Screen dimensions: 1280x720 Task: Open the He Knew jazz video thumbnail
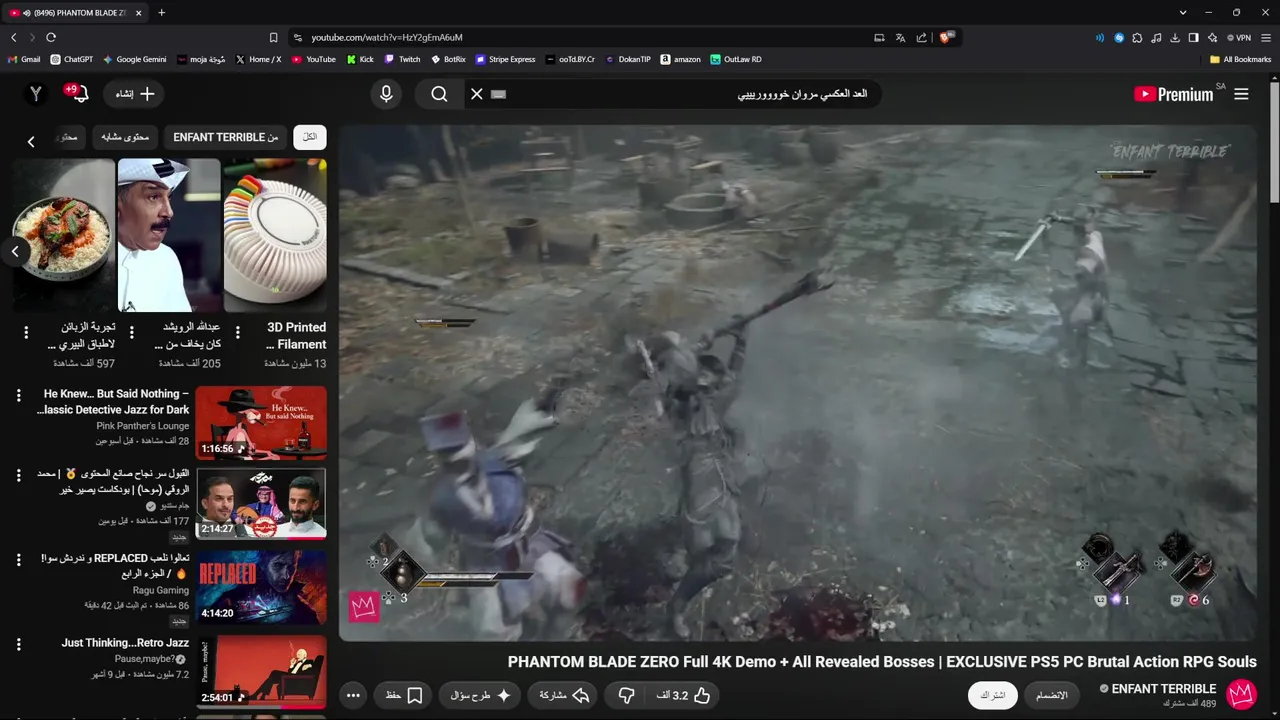tap(261, 423)
